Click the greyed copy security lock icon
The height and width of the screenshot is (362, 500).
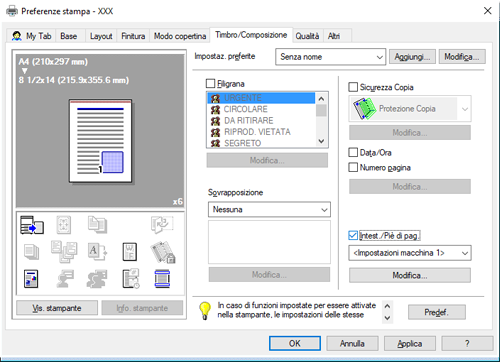pyautogui.click(x=162, y=252)
